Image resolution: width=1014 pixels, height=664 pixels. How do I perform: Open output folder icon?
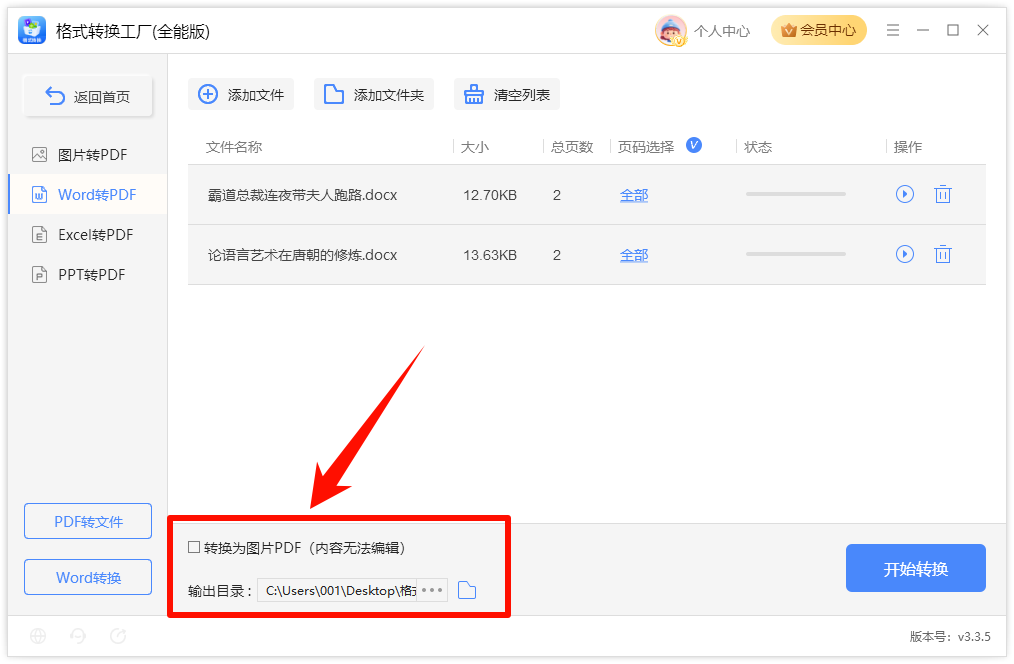(x=467, y=590)
